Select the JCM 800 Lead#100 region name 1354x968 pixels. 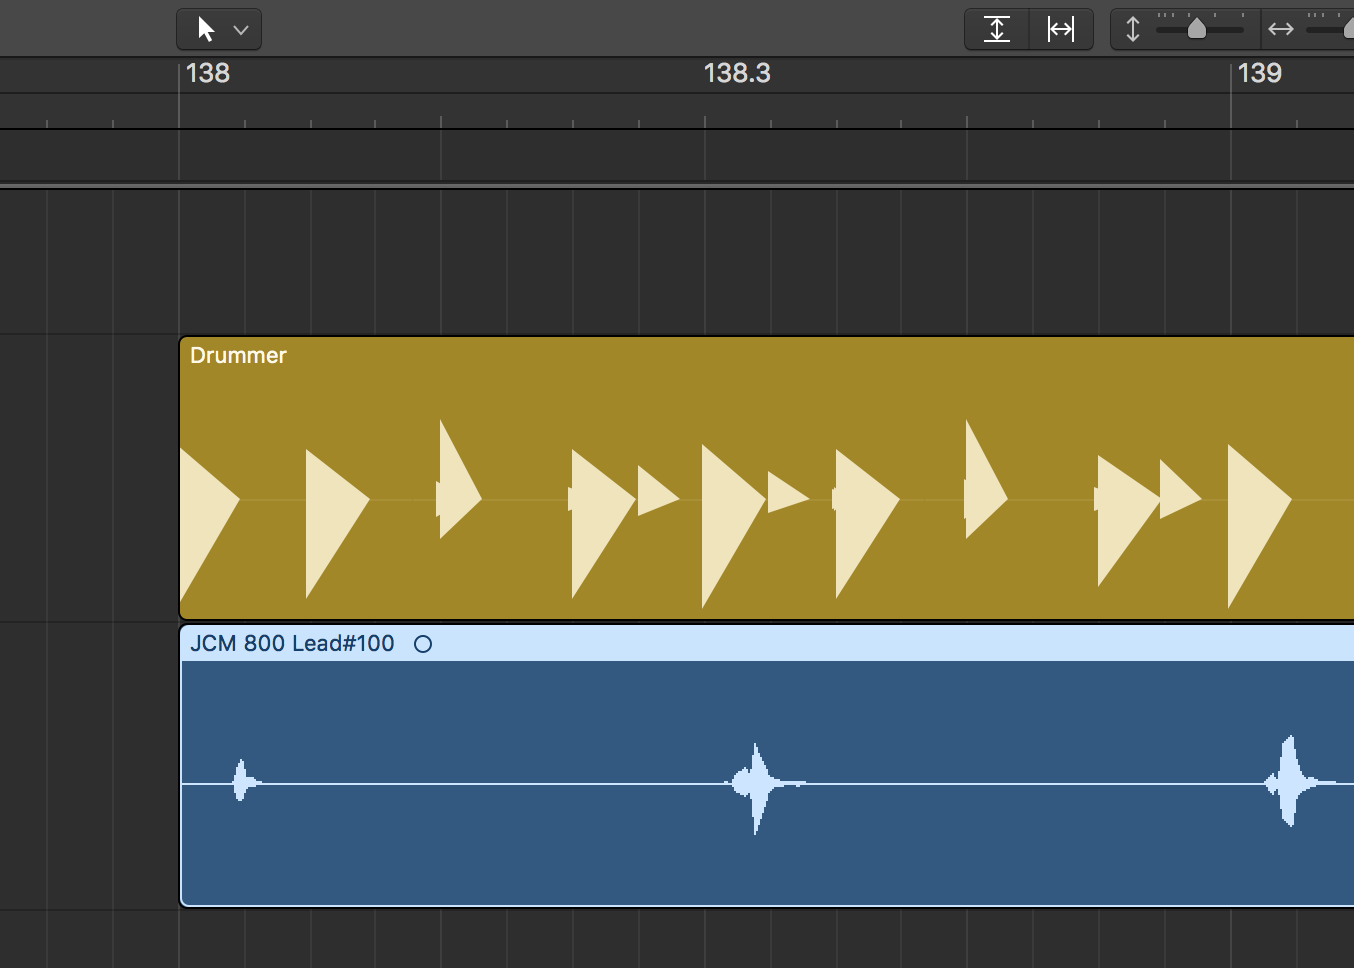(292, 644)
